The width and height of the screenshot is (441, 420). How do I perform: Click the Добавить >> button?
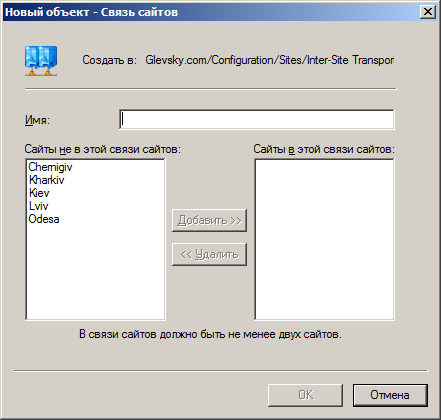pyautogui.click(x=209, y=220)
